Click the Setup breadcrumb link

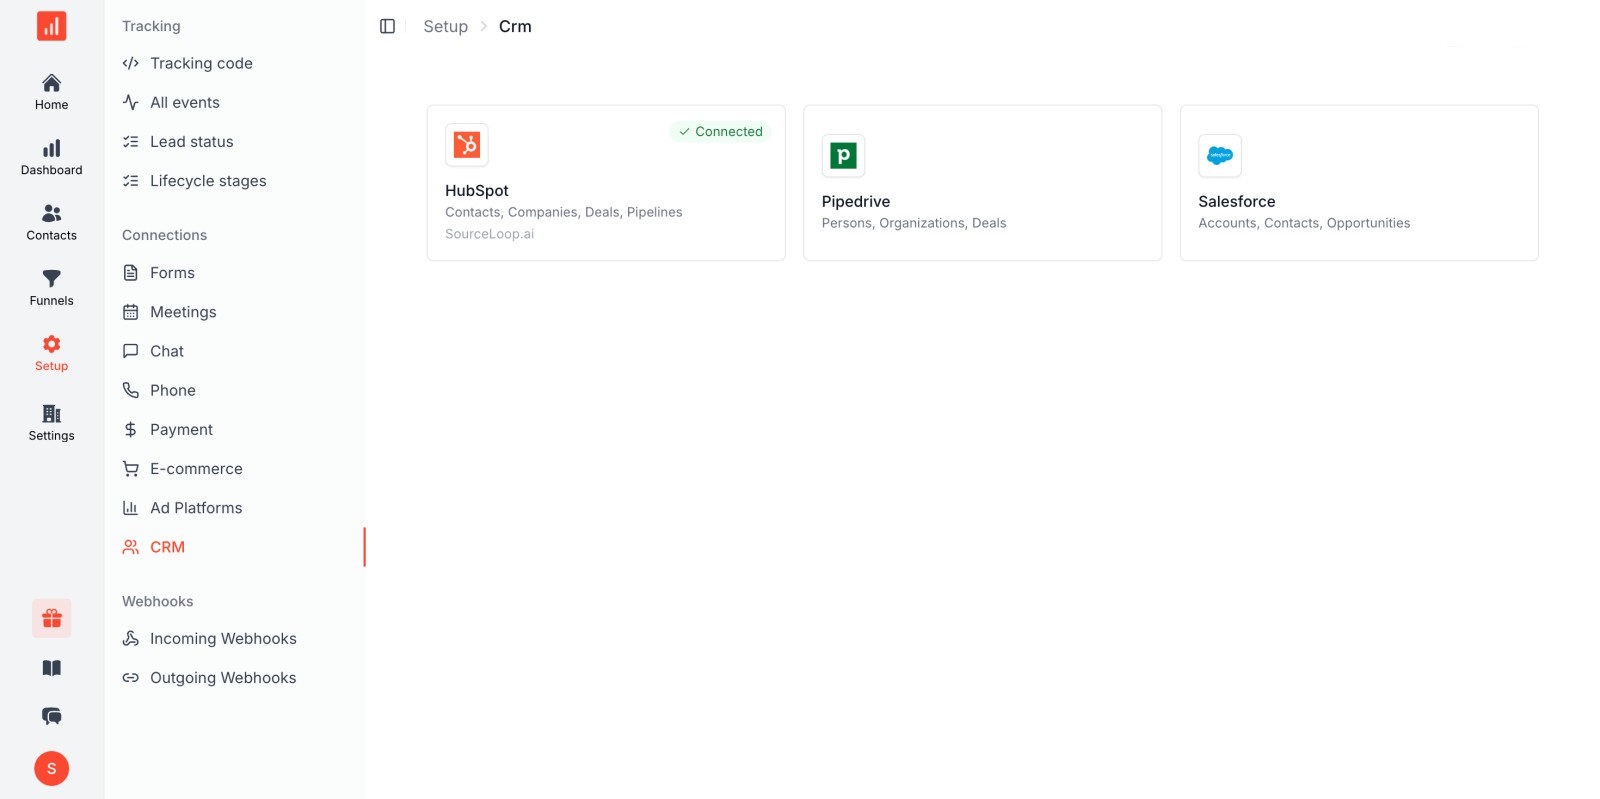(445, 26)
